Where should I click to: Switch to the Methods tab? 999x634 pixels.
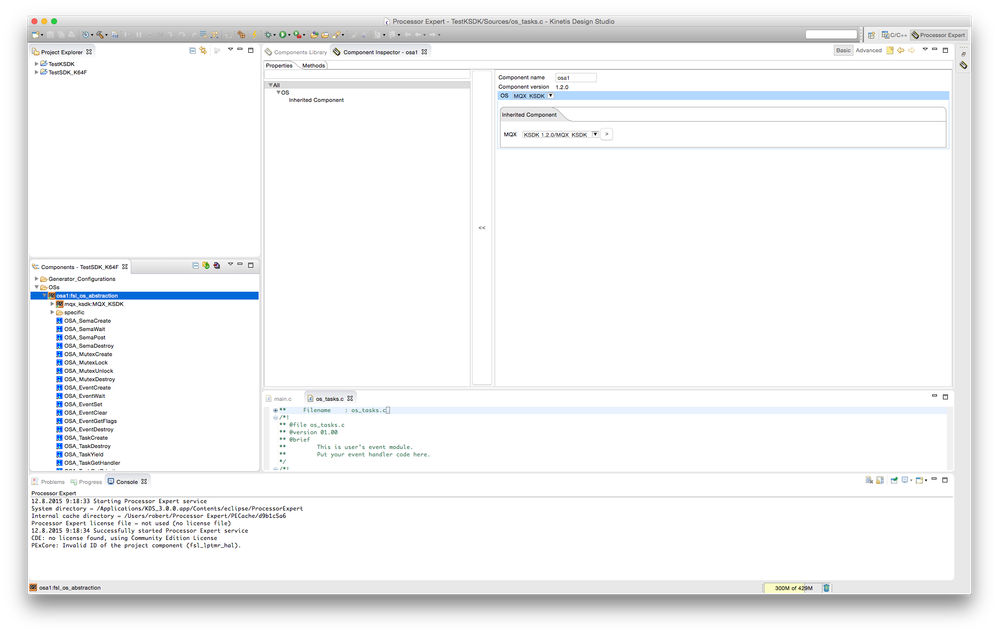tap(313, 66)
